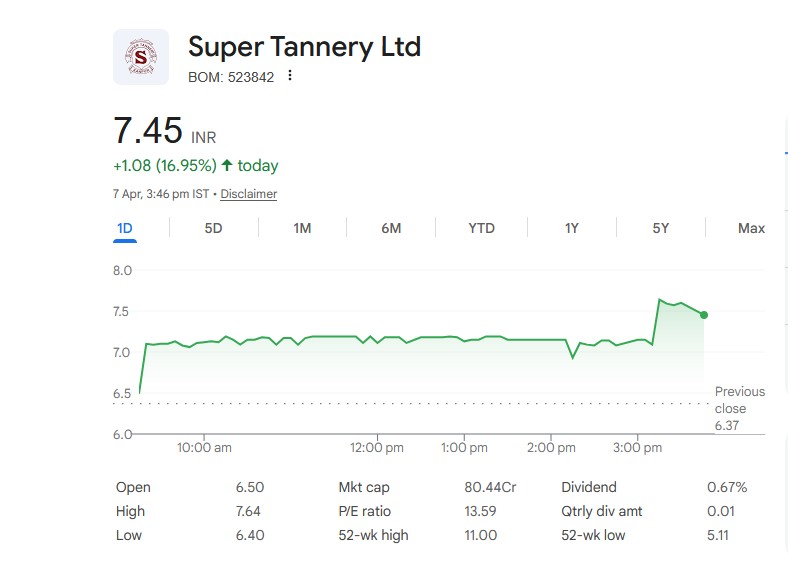Viewport: 788px width, 579px height.
Task: Click the P/E ratio row label
Action: (363, 511)
